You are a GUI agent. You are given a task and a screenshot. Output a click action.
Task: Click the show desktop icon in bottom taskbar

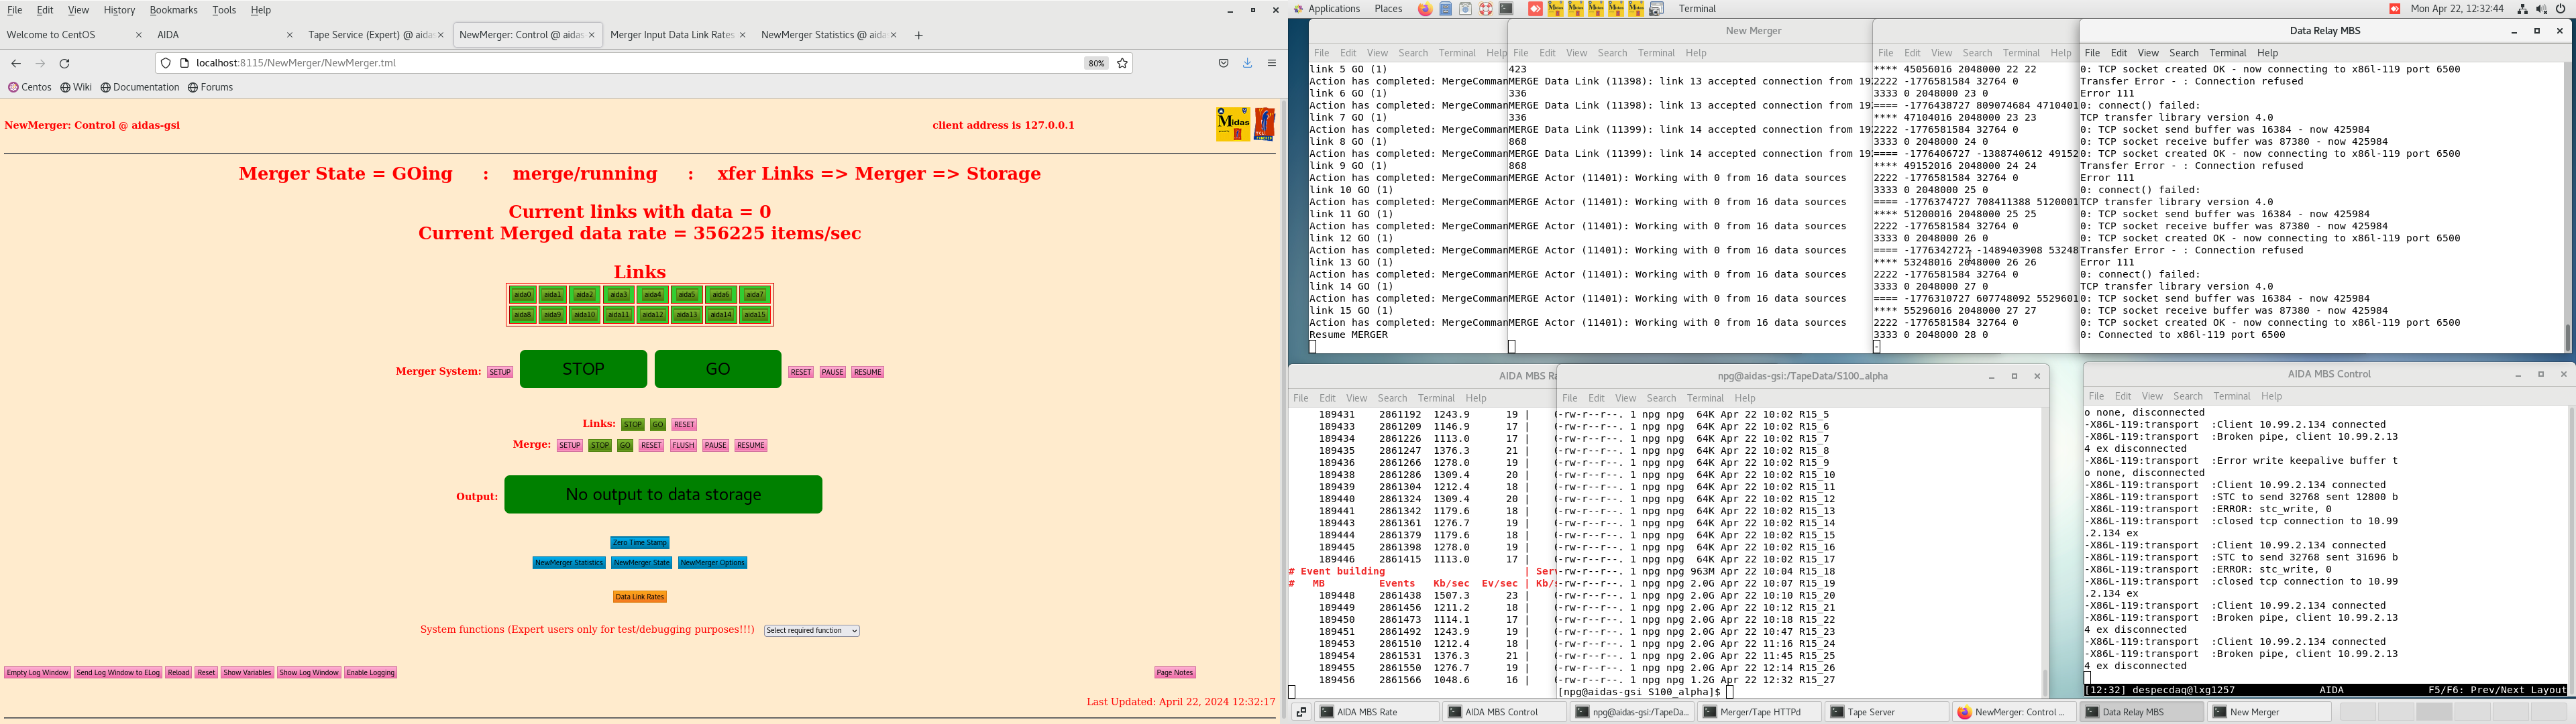[x=1301, y=712]
